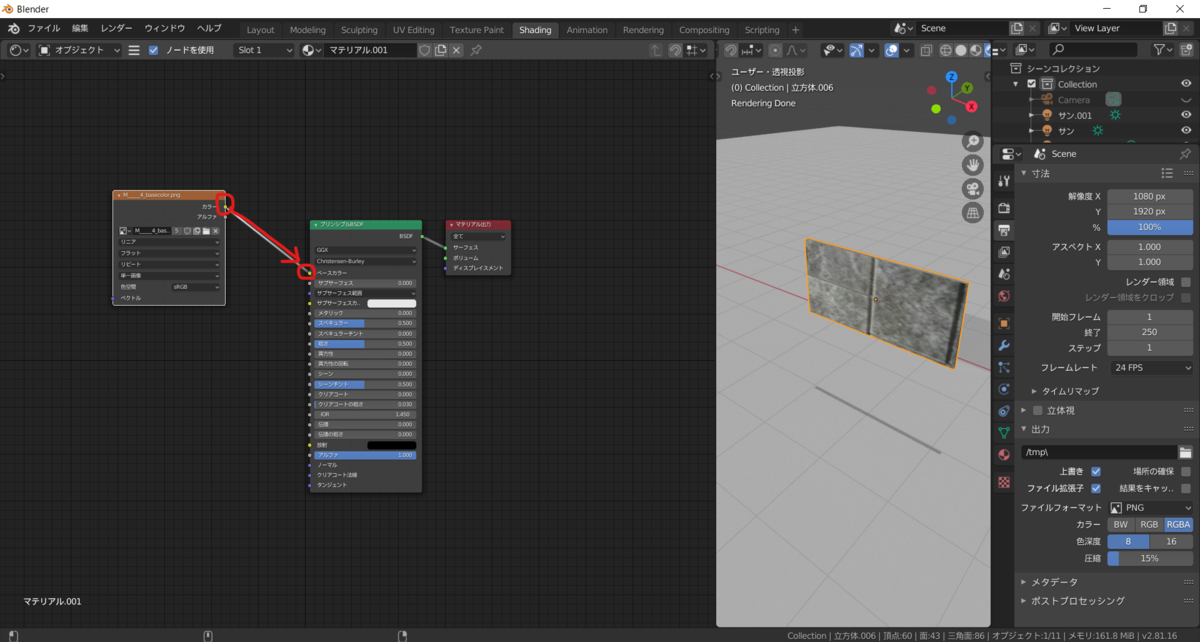
Task: Toggle the camera view icon in viewport
Action: [x=972, y=189]
